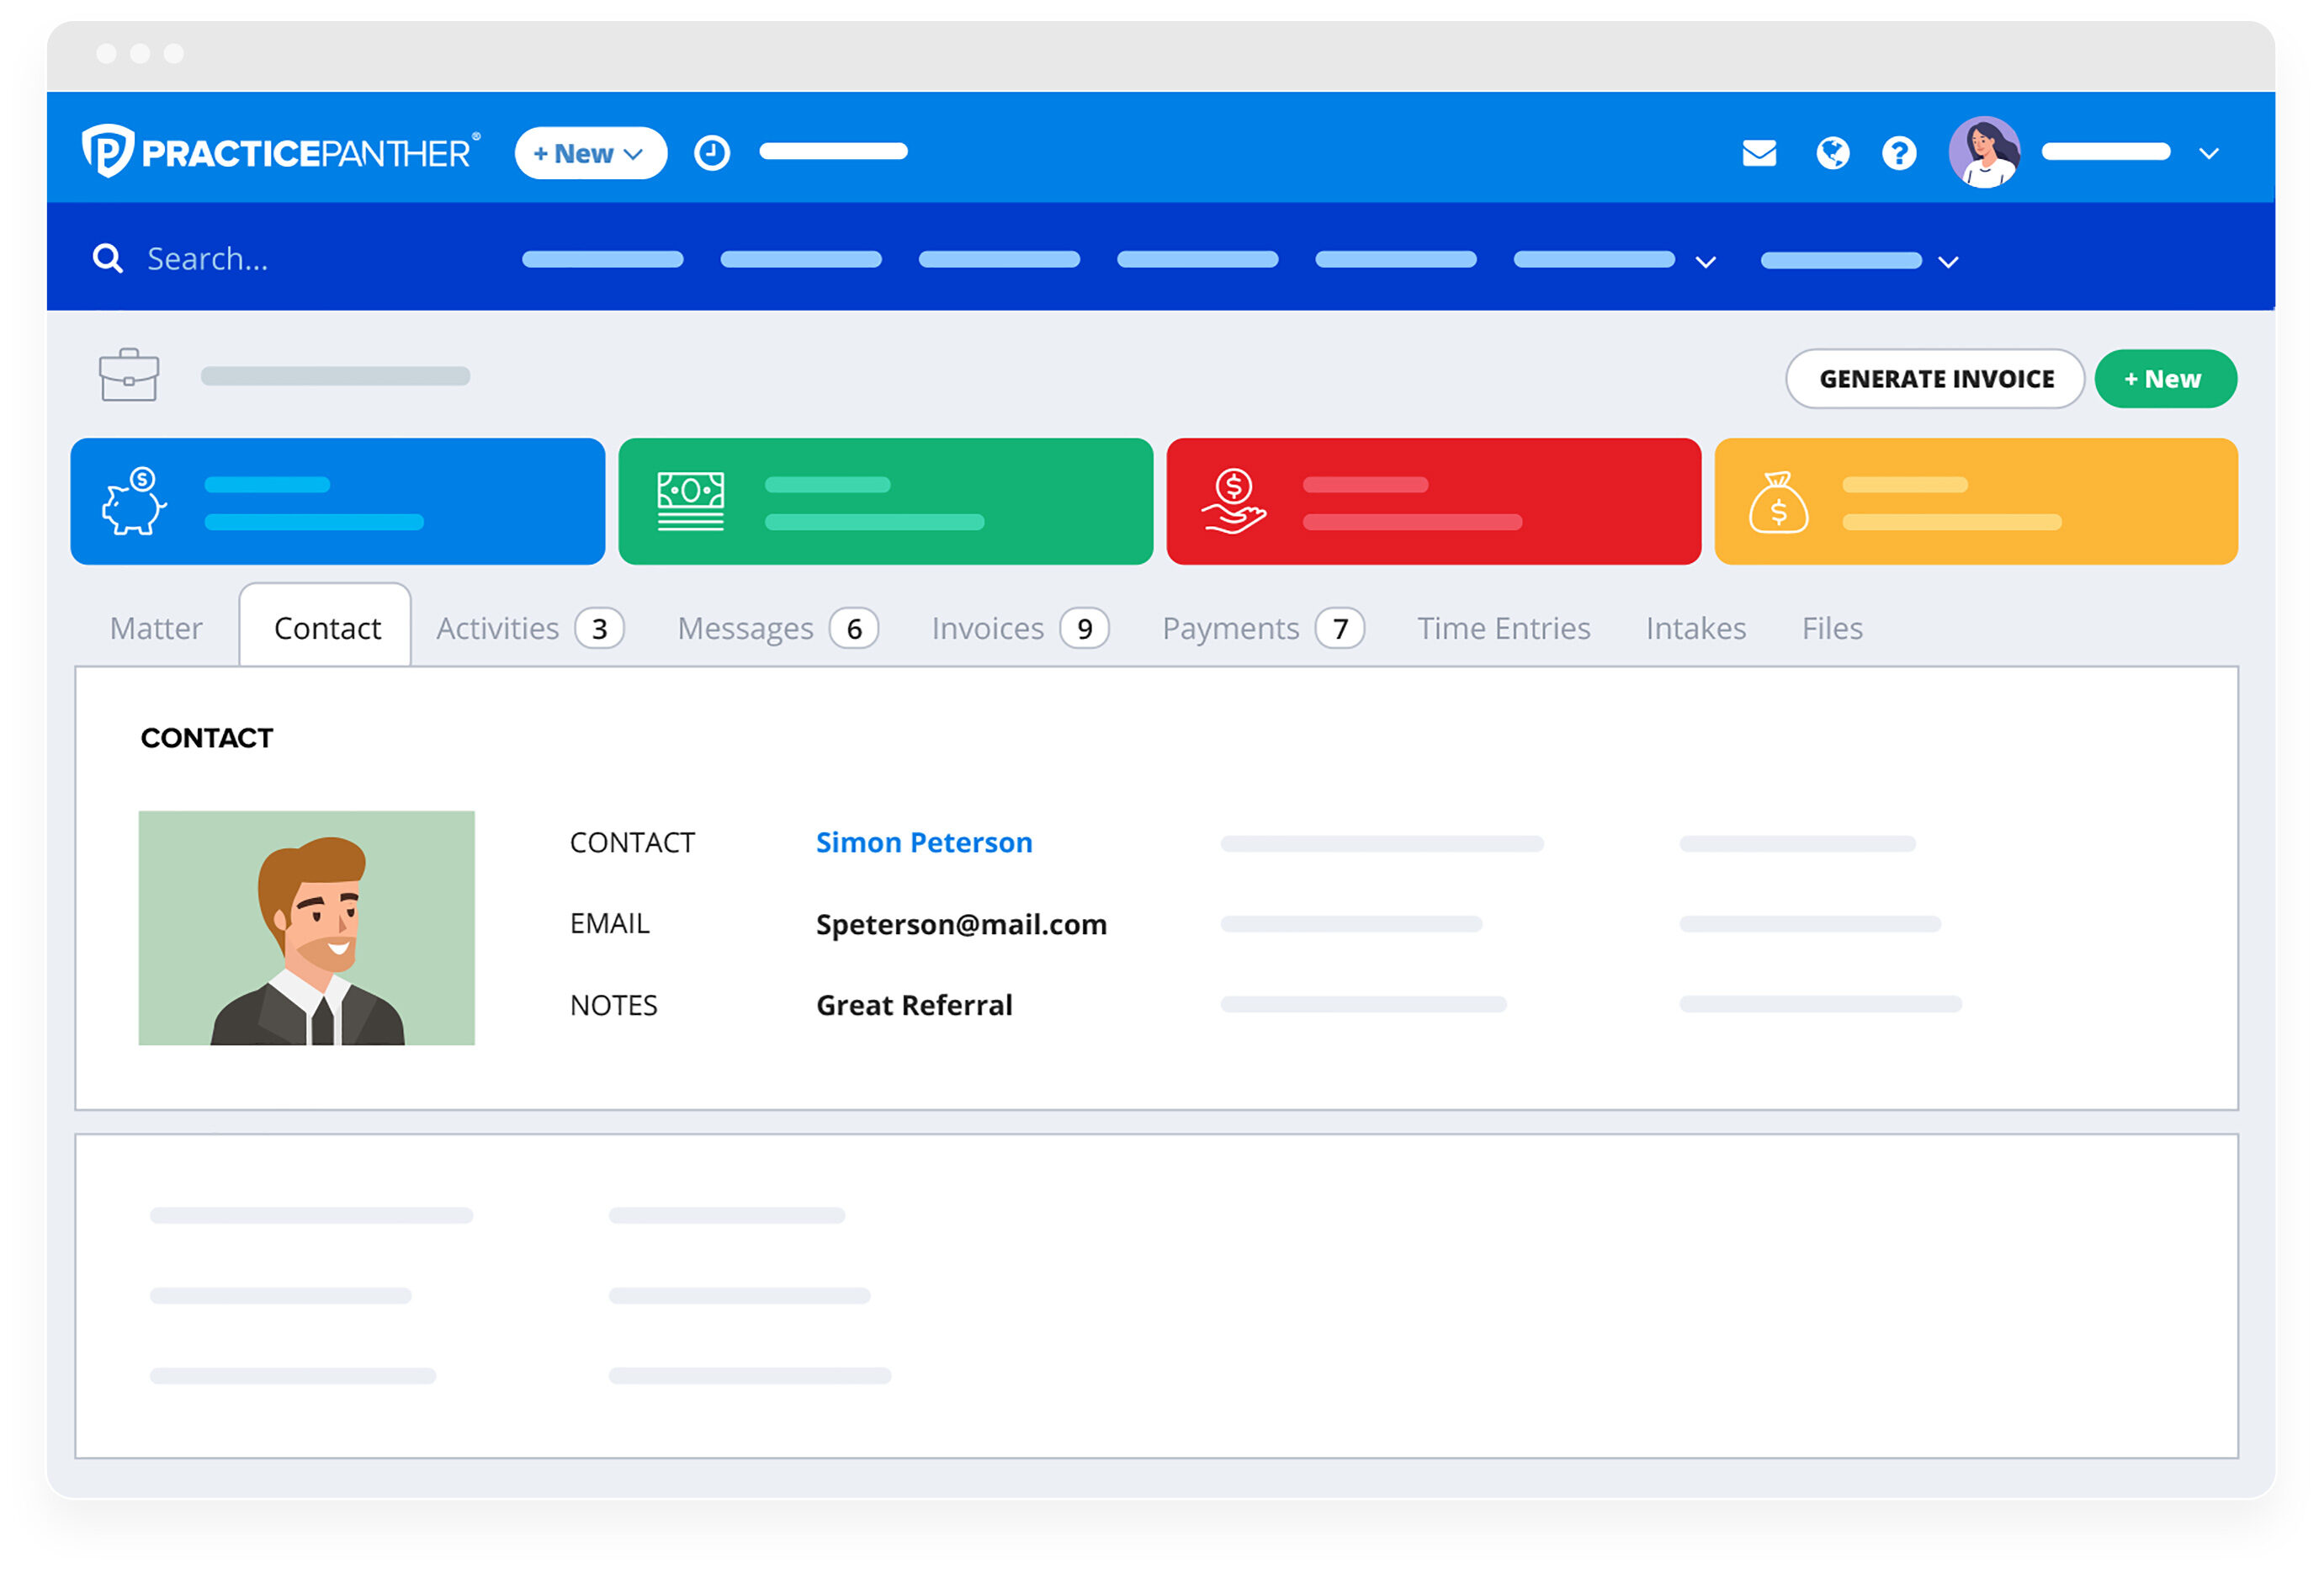Expand the top-right user profile dropdown
The image size is (2324, 1573).
pyautogui.click(x=2208, y=152)
